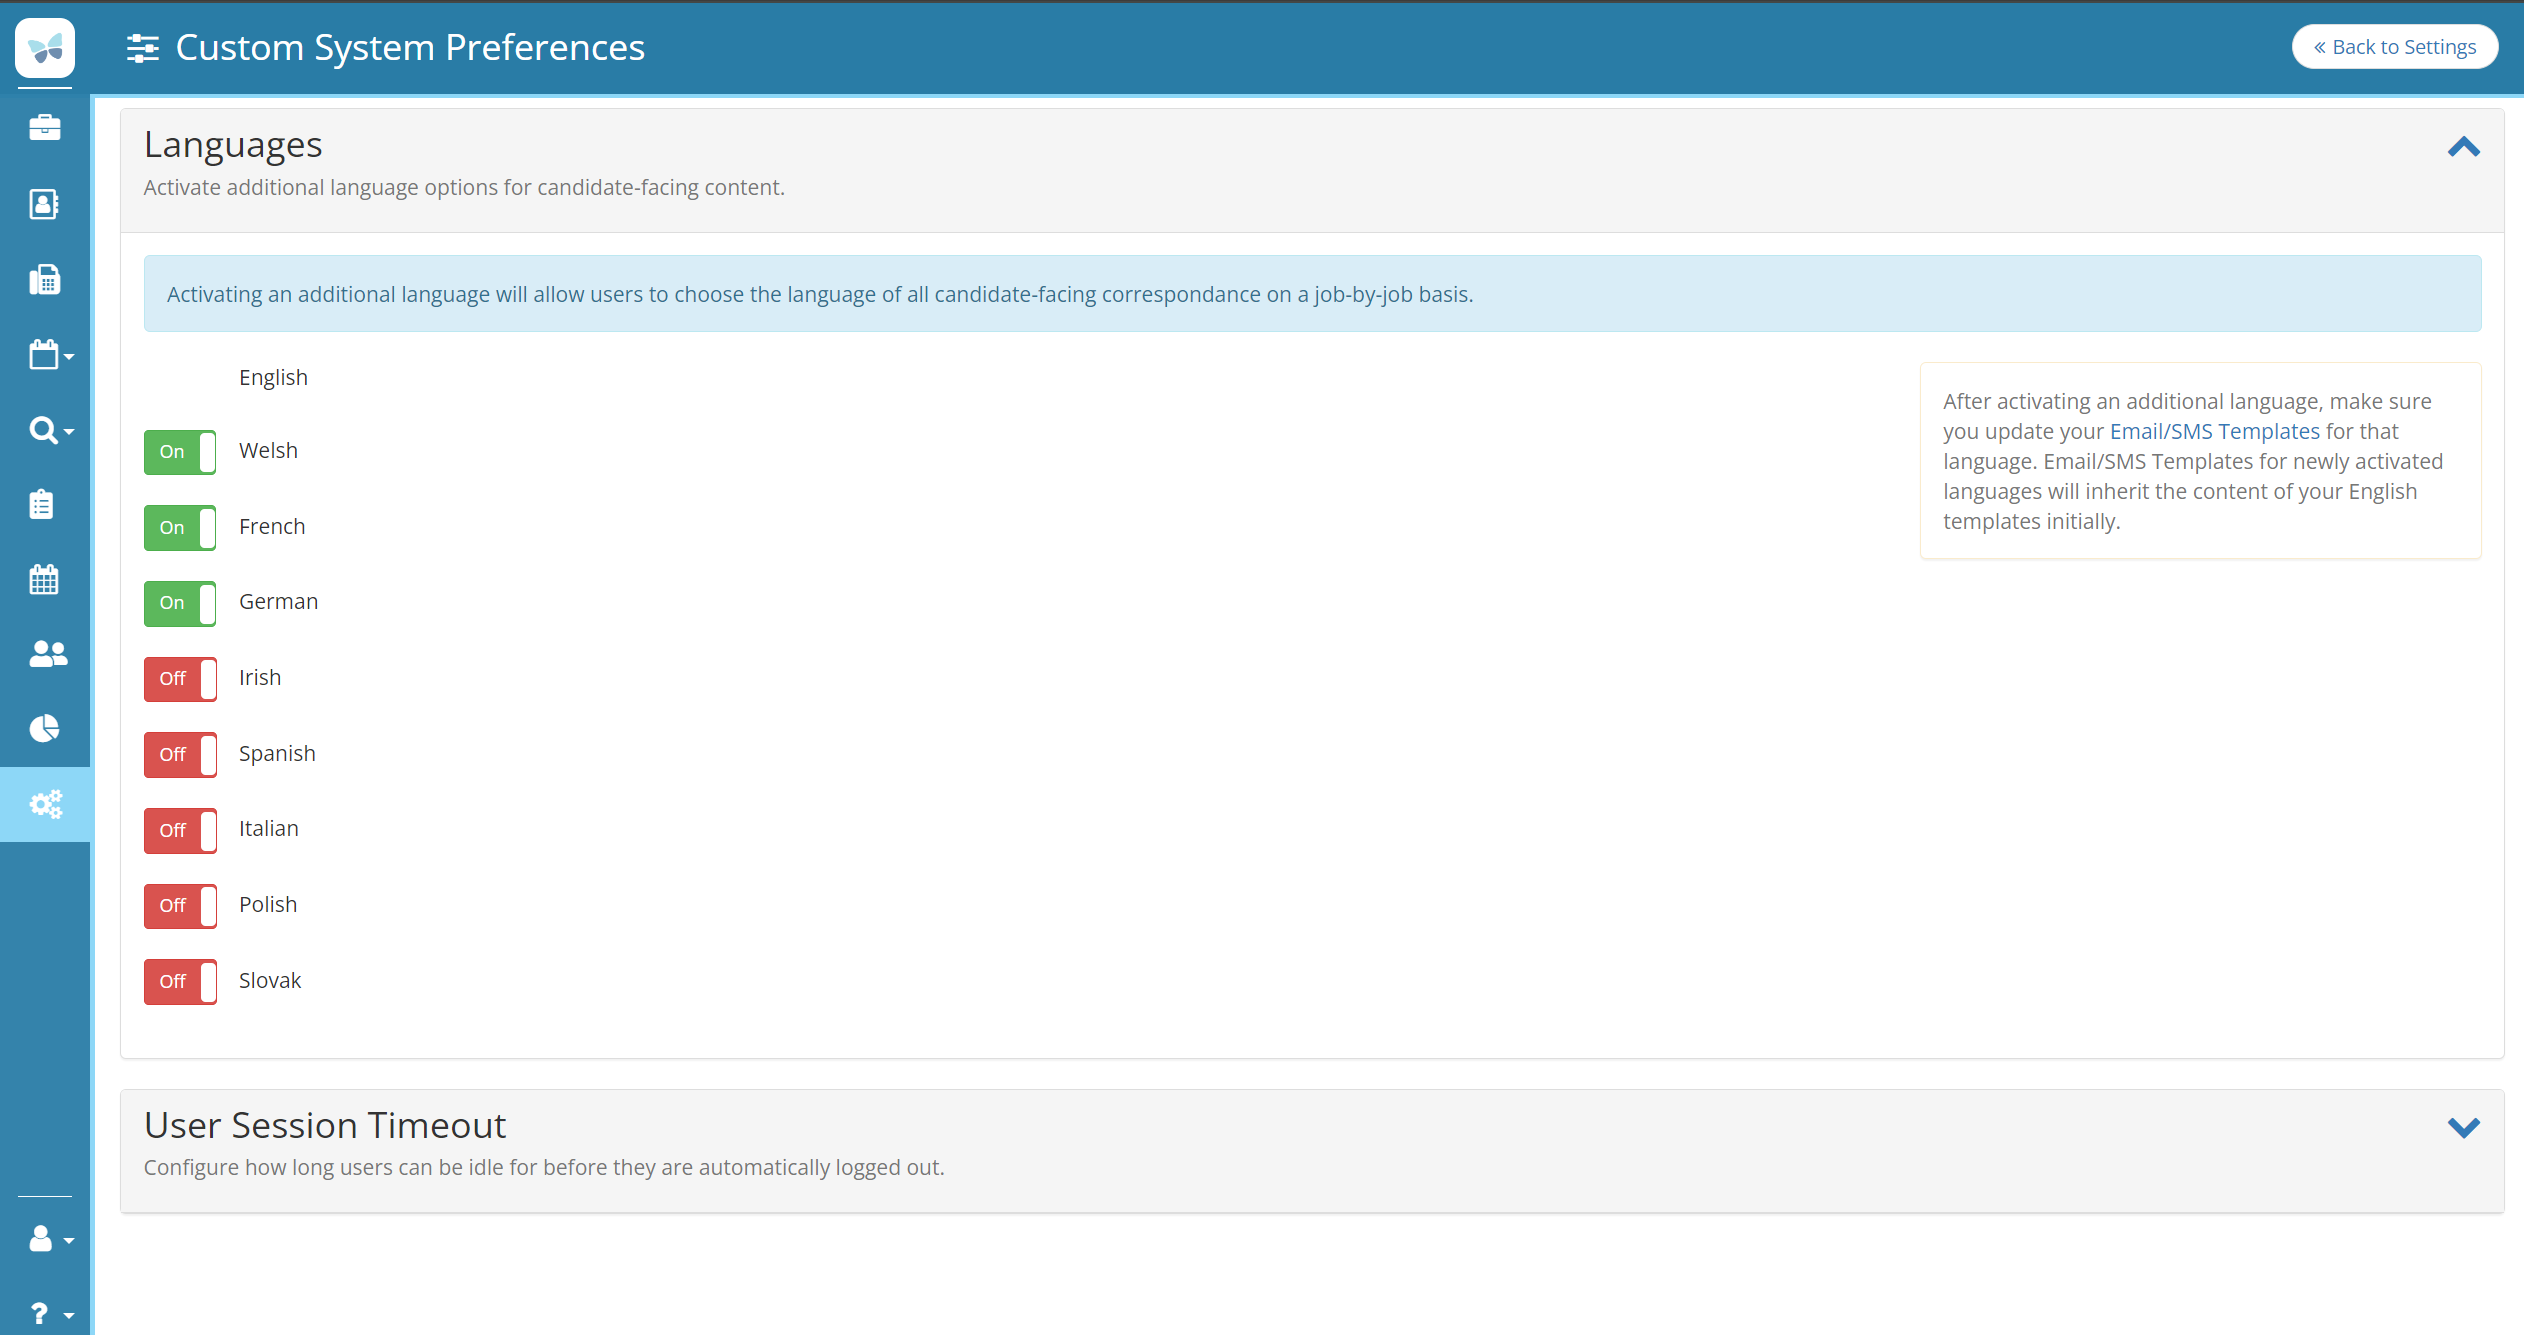The width and height of the screenshot is (2524, 1335).
Task: Click the blue language activation info banner
Action: 1311,294
